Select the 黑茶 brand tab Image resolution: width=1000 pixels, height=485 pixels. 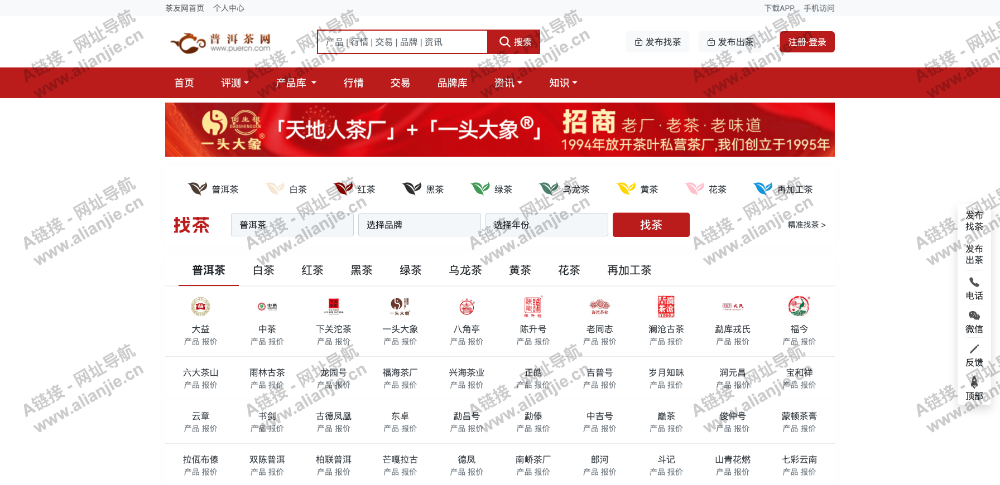362,270
